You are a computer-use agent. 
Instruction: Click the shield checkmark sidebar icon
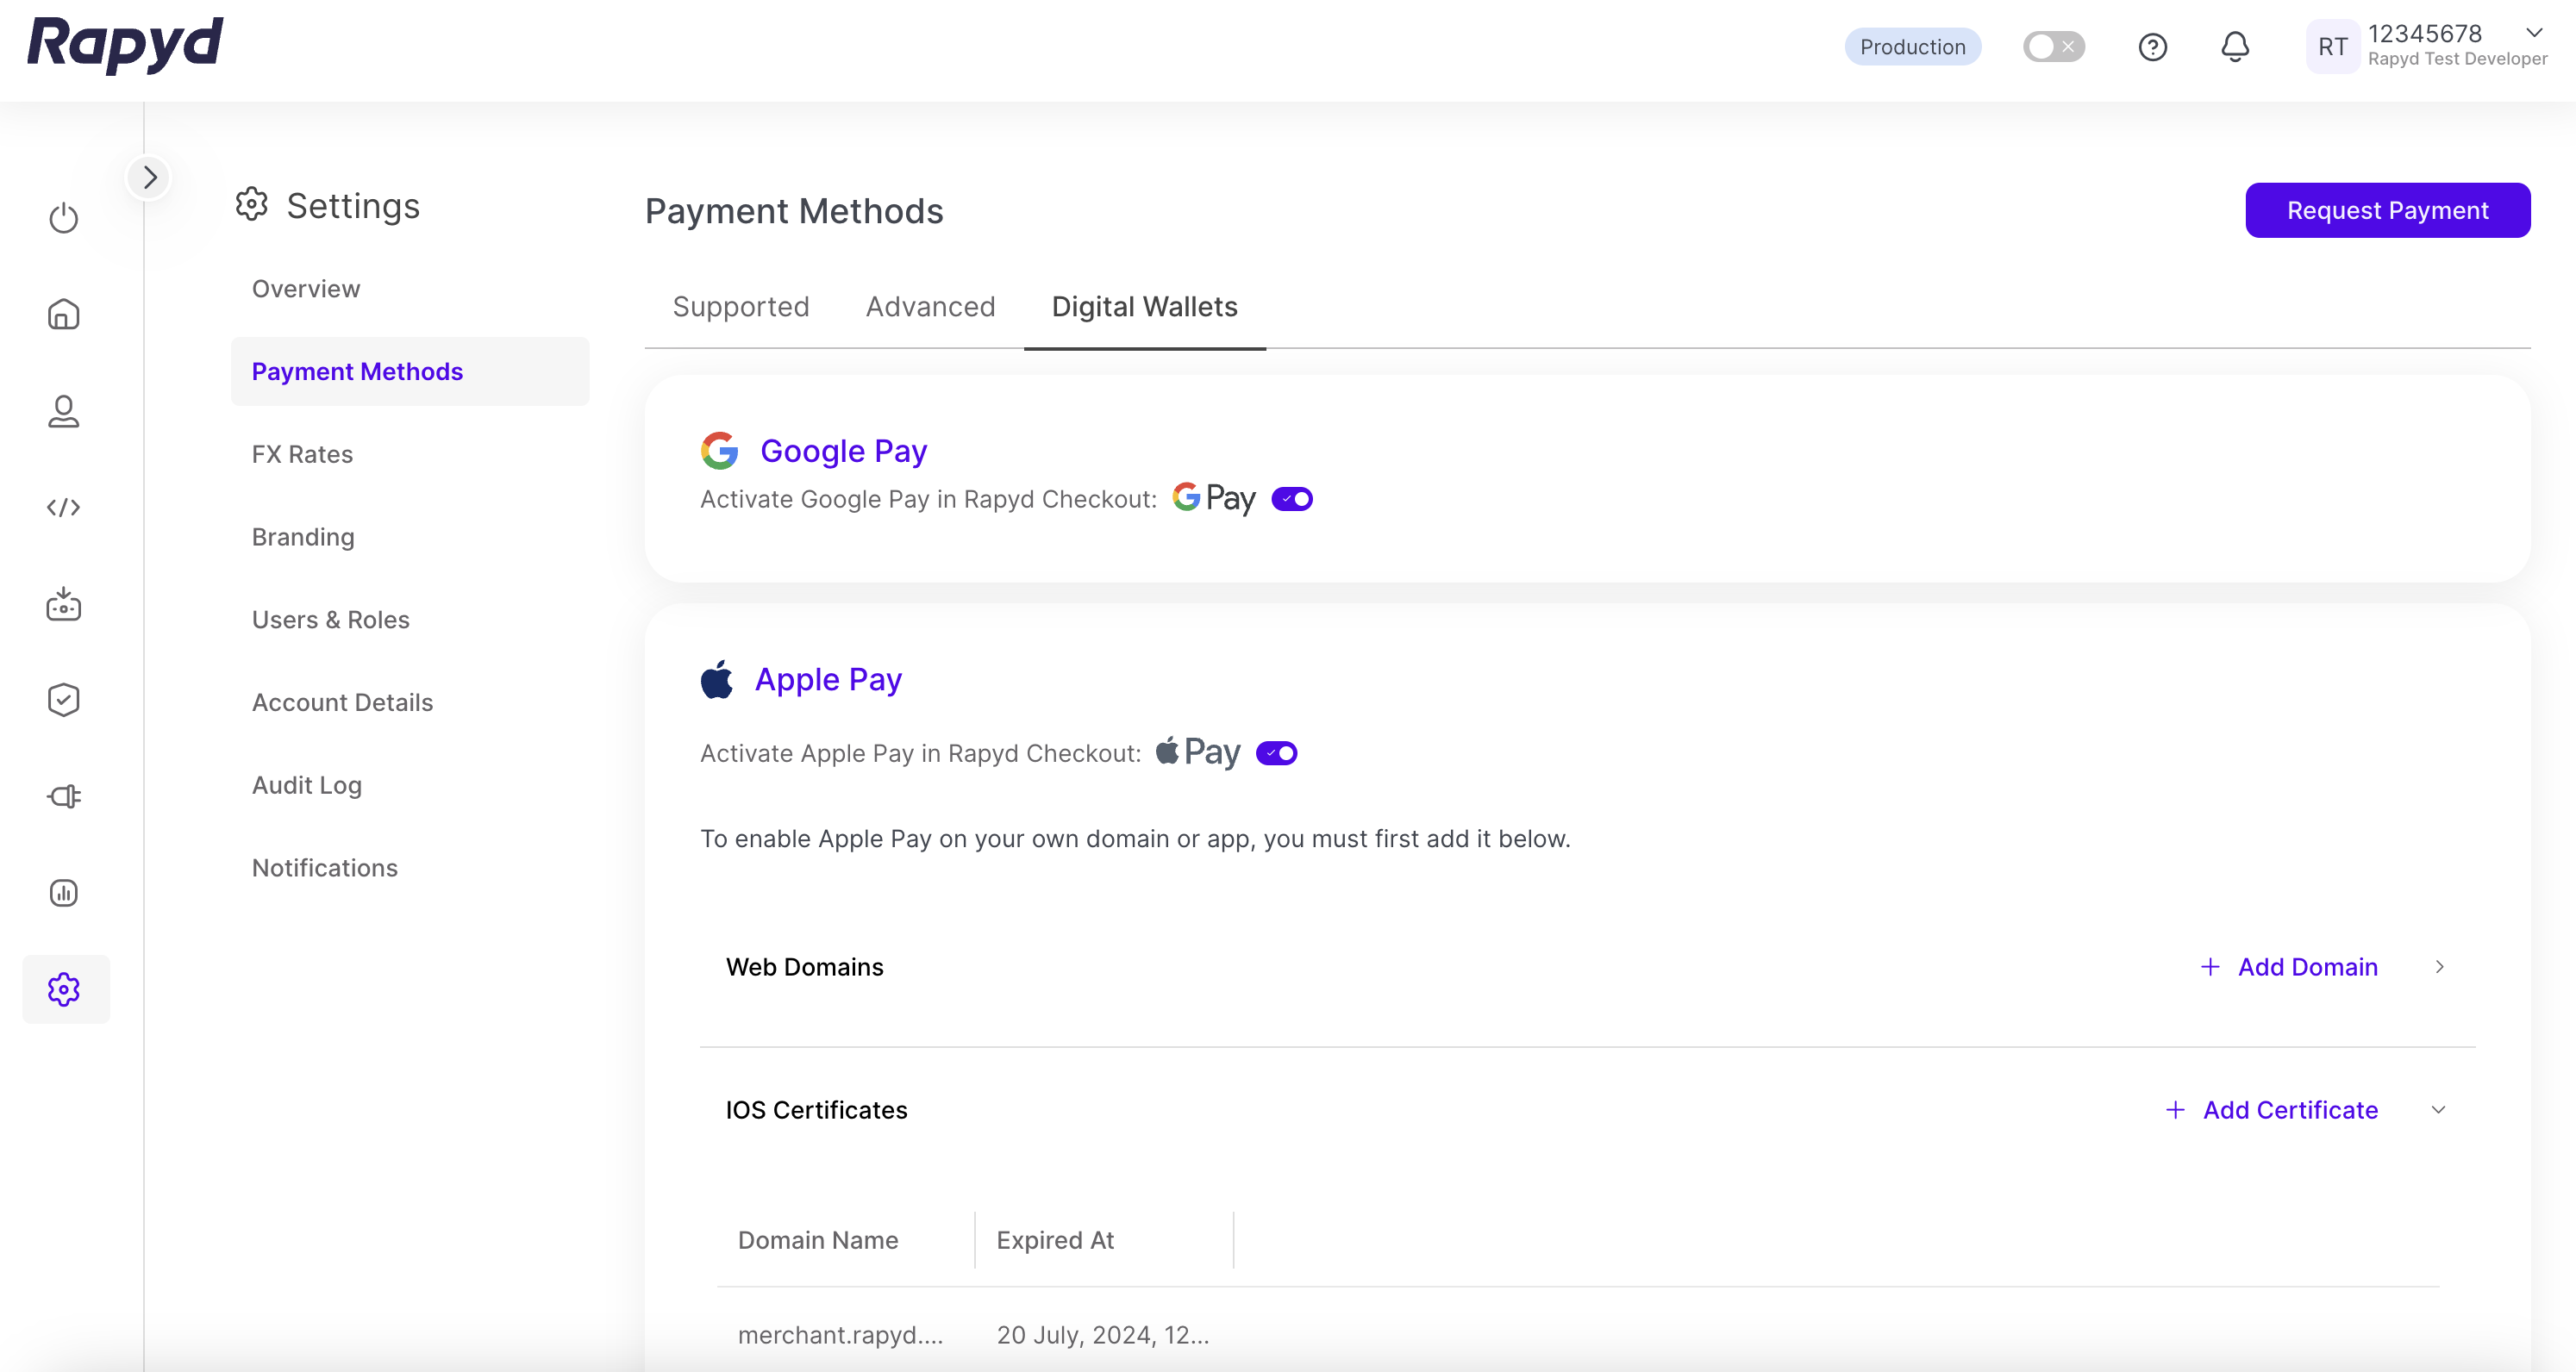pyautogui.click(x=63, y=699)
